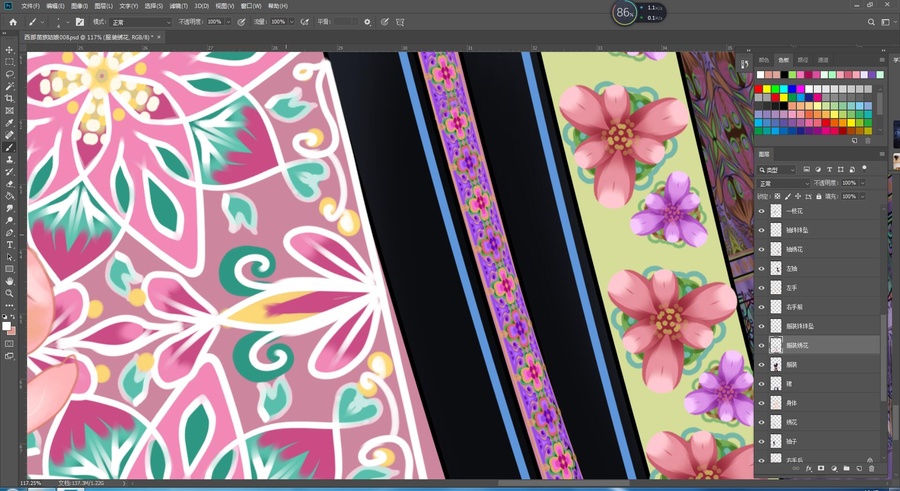
Task: Open layer opacity dropdown arrow
Action: coord(863,183)
